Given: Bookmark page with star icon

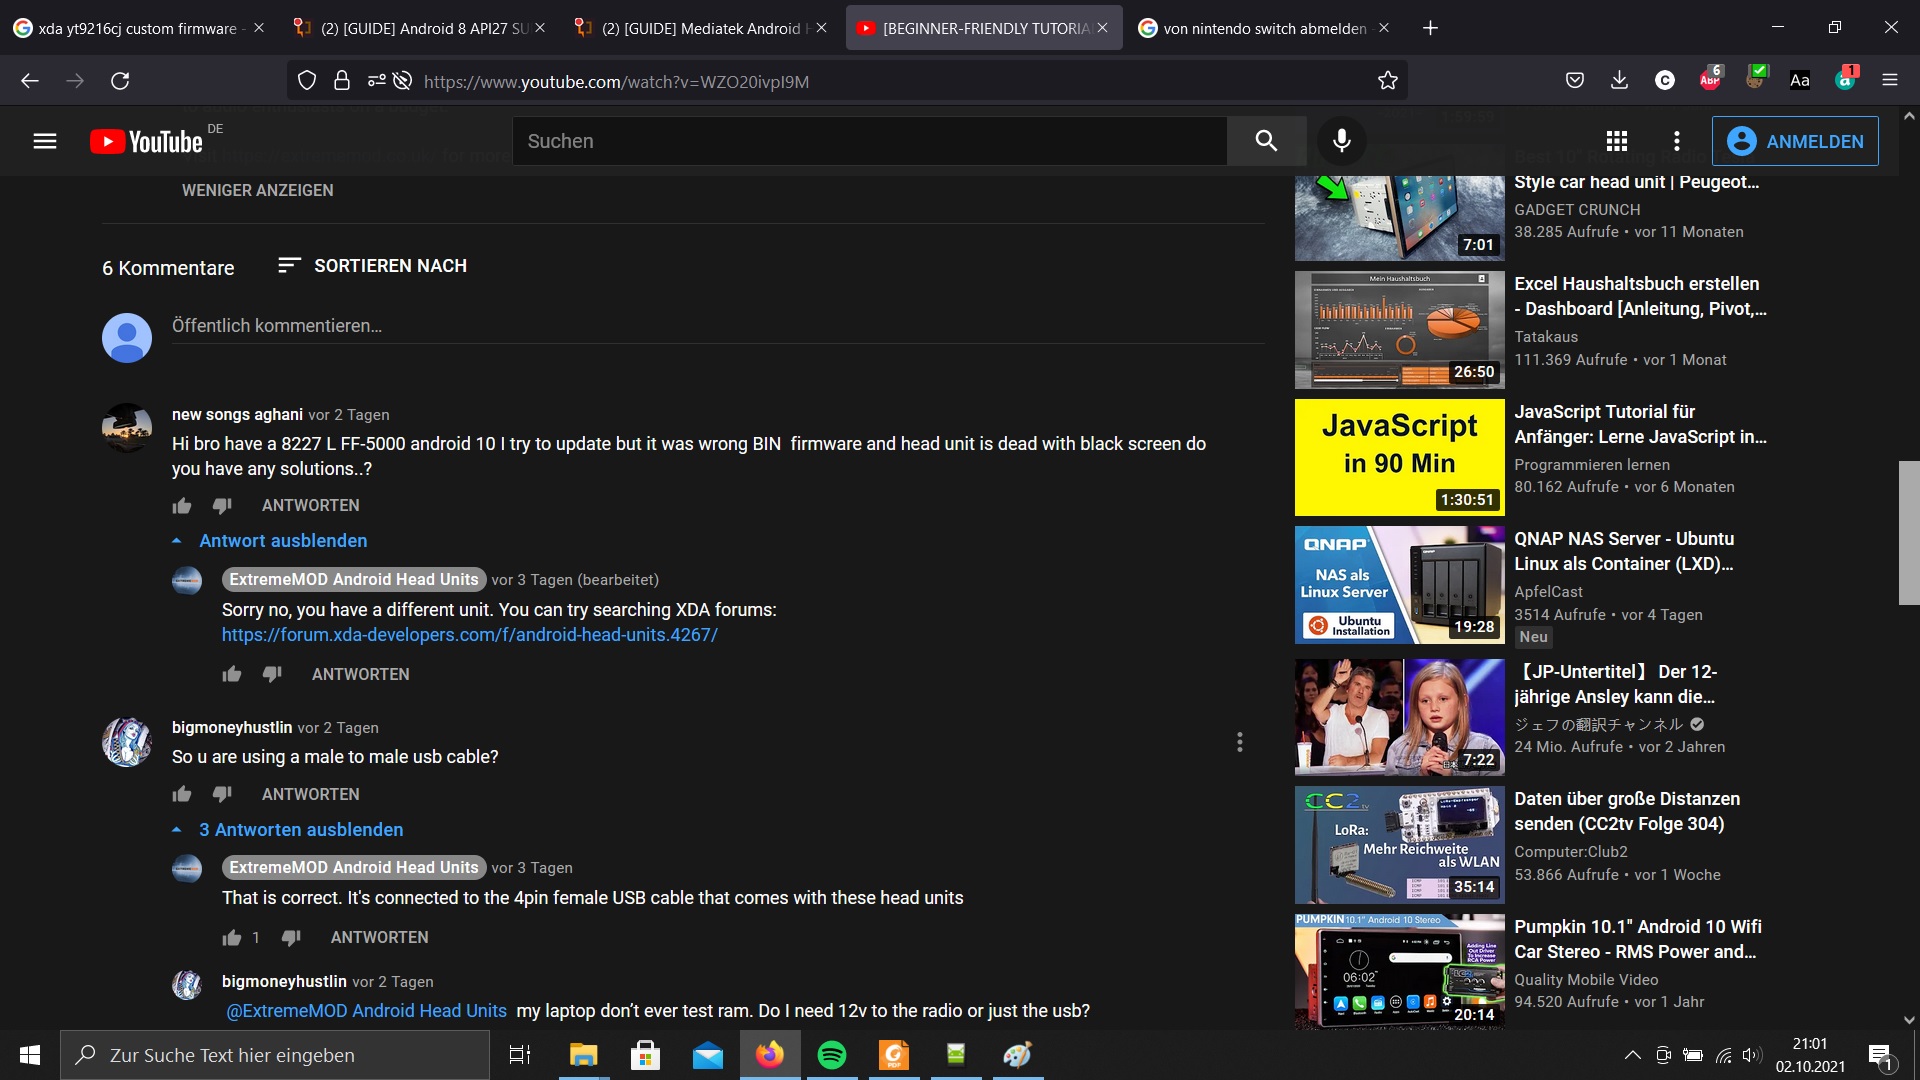Looking at the screenshot, I should click(x=1387, y=81).
